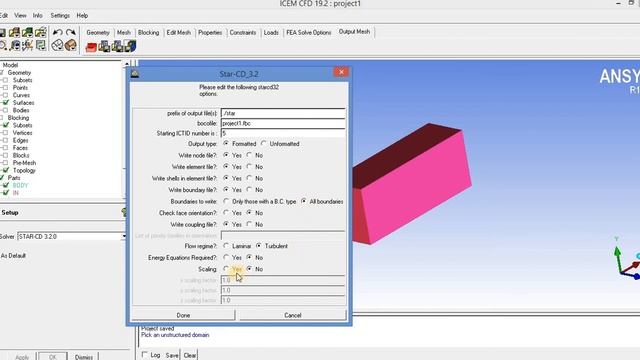
Task: Switch to the FEA Solve Options tab
Action: click(x=309, y=32)
